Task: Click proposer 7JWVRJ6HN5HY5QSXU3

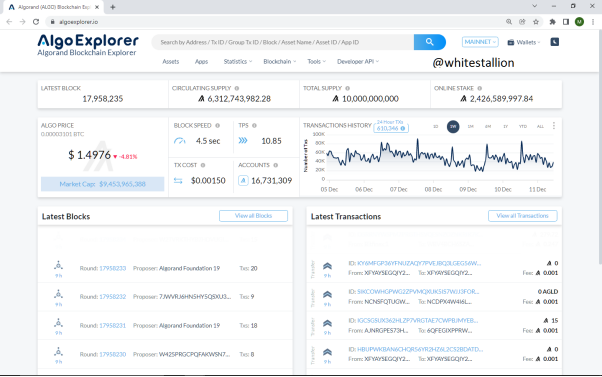Action: pyautogui.click(x=195, y=297)
